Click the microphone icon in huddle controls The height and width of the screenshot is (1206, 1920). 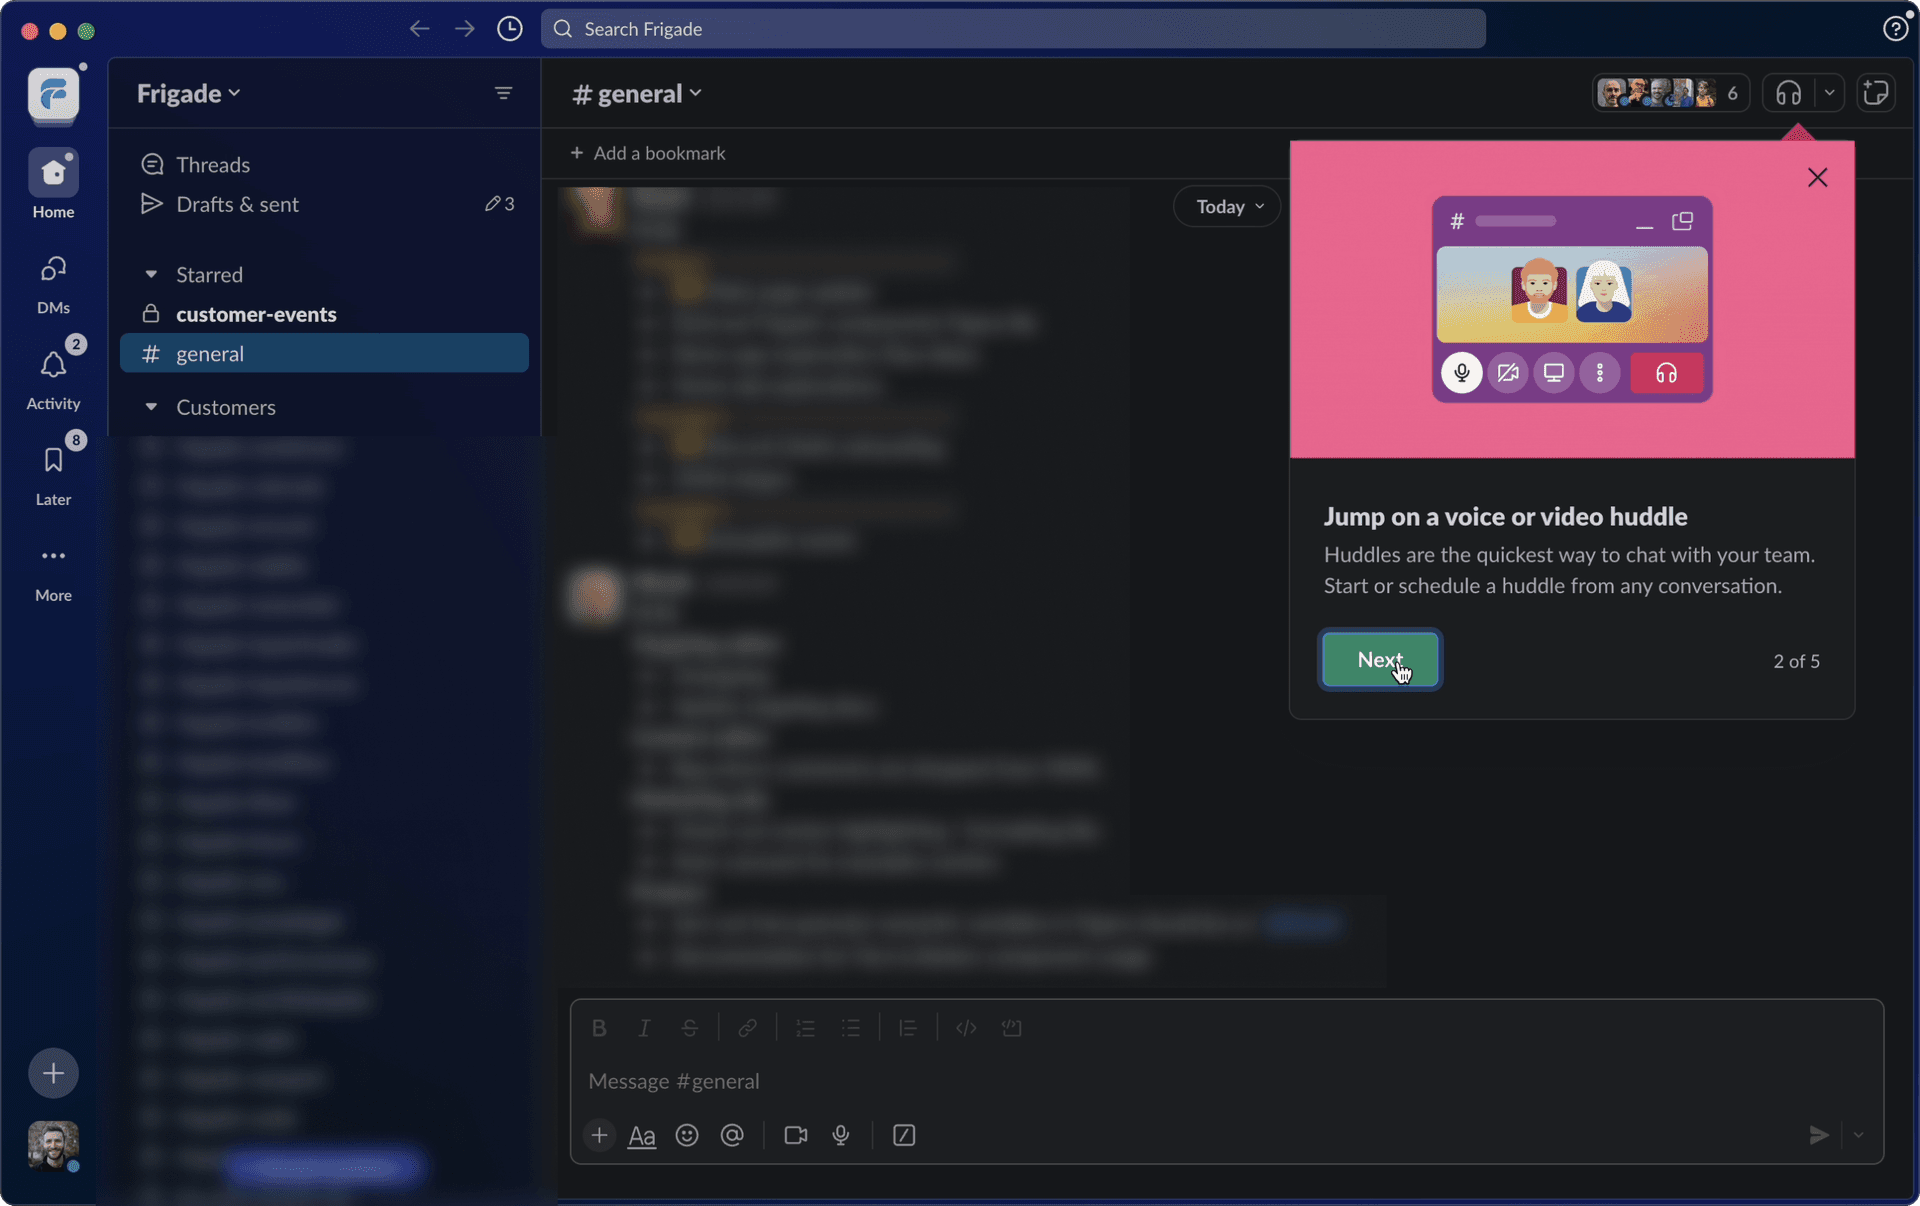point(1462,371)
